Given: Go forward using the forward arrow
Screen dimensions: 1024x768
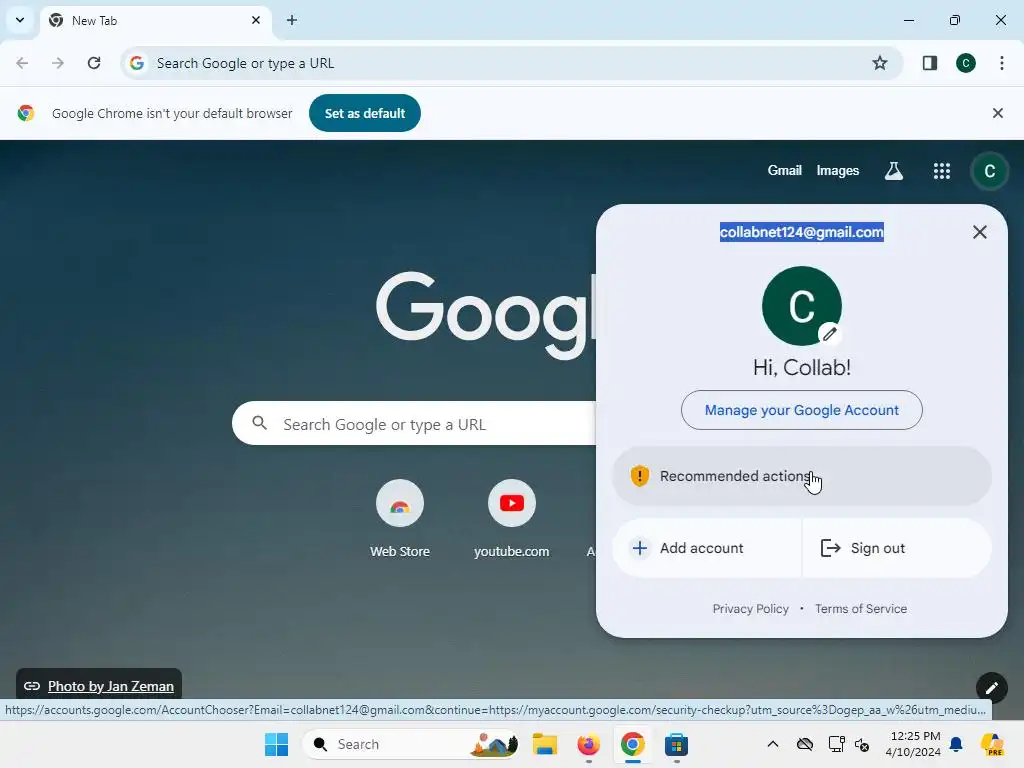Looking at the screenshot, I should coord(58,63).
